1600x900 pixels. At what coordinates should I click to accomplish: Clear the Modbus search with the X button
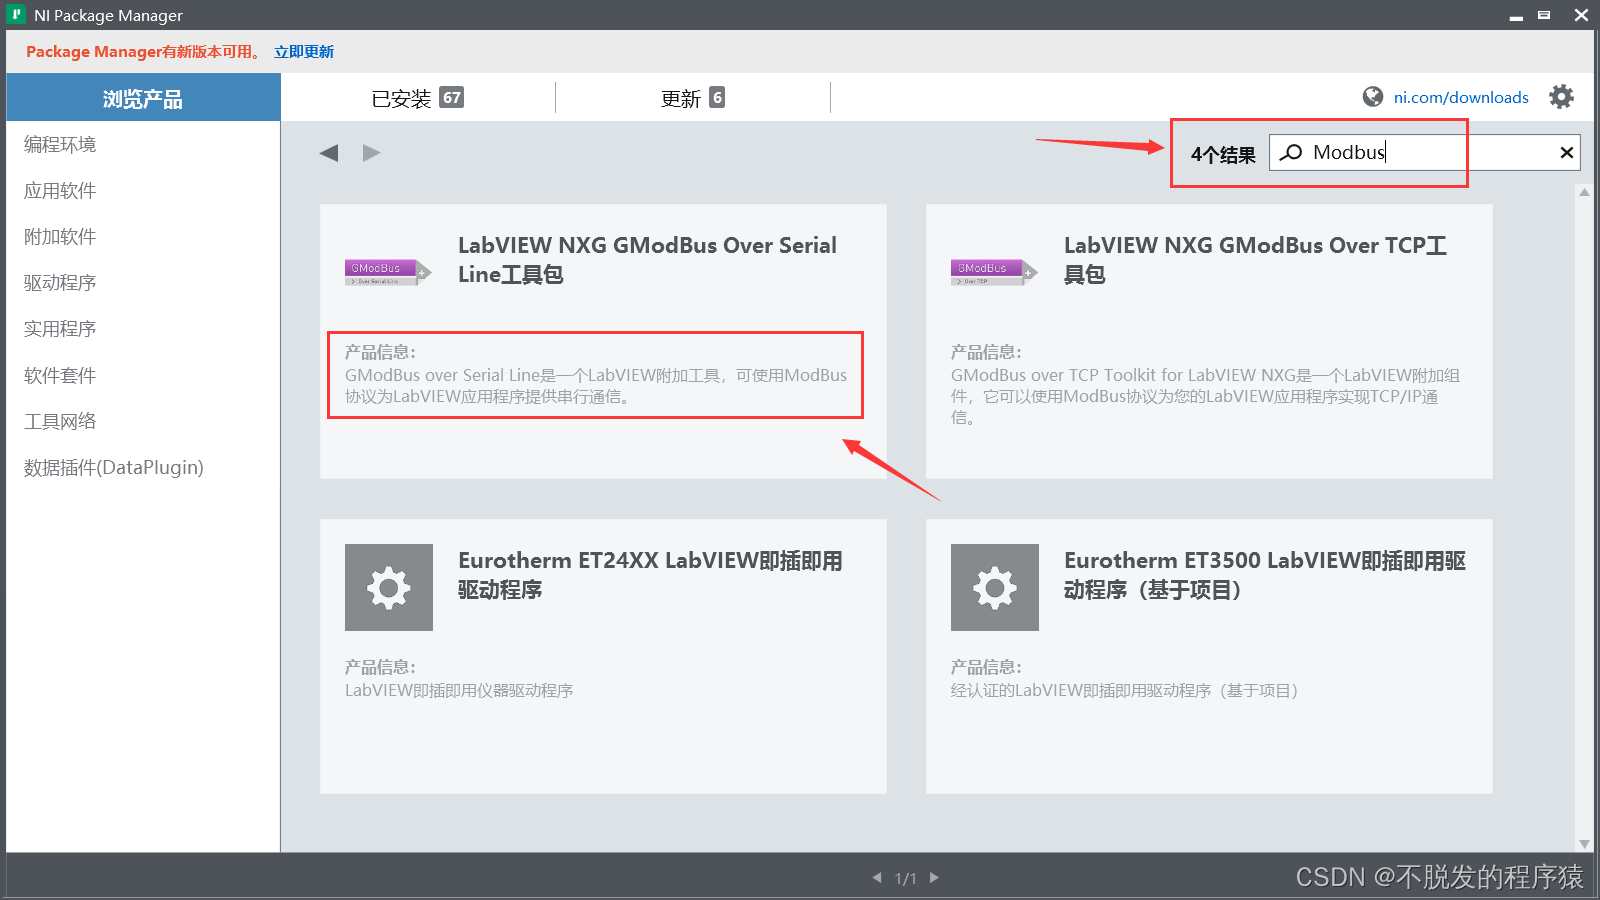(x=1566, y=152)
